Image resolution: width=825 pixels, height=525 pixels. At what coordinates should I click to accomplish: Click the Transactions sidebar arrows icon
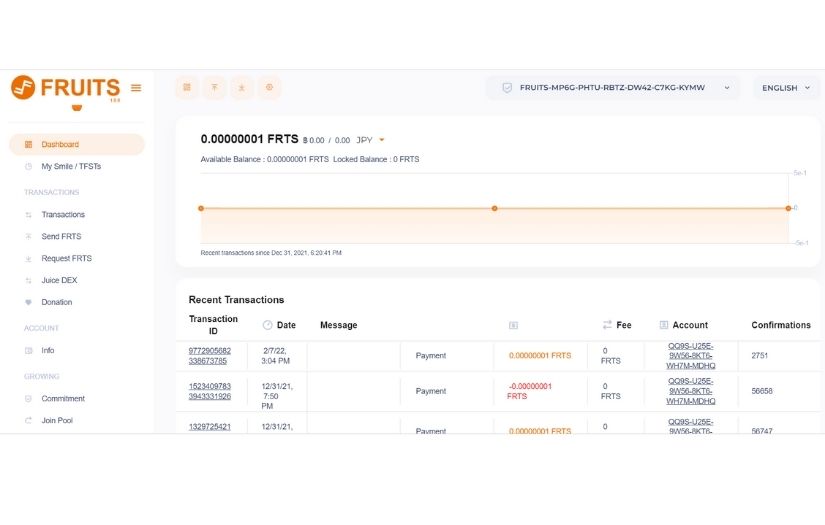click(28, 215)
